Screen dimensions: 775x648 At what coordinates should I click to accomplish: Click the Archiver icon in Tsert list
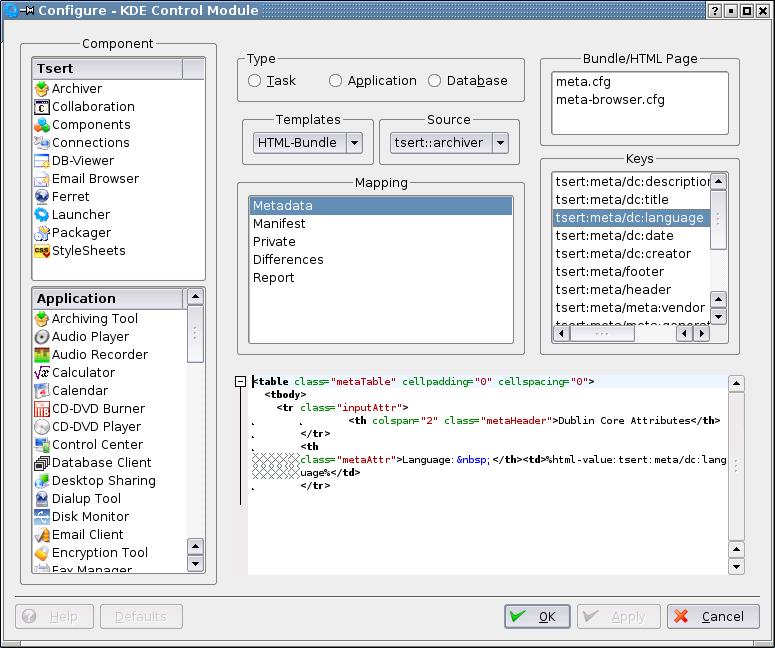tap(42, 89)
